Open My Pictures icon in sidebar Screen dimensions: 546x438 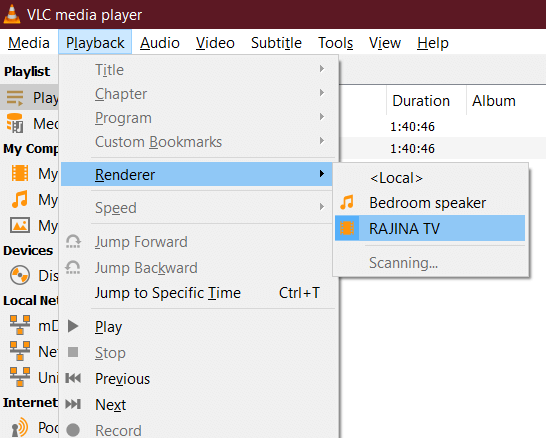click(20, 225)
